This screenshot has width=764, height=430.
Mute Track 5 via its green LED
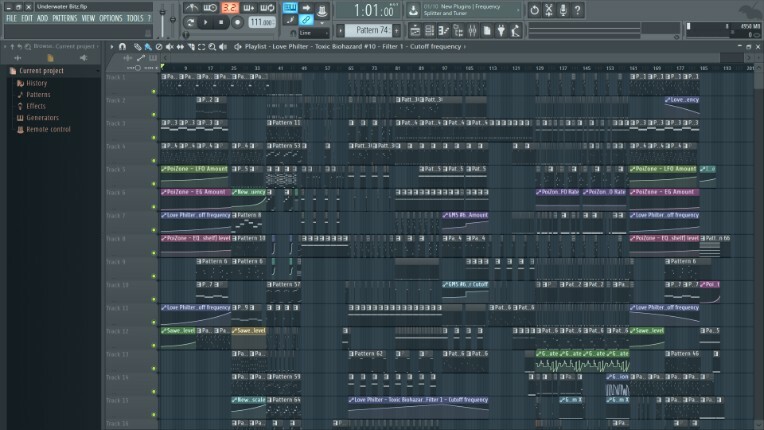(x=154, y=184)
